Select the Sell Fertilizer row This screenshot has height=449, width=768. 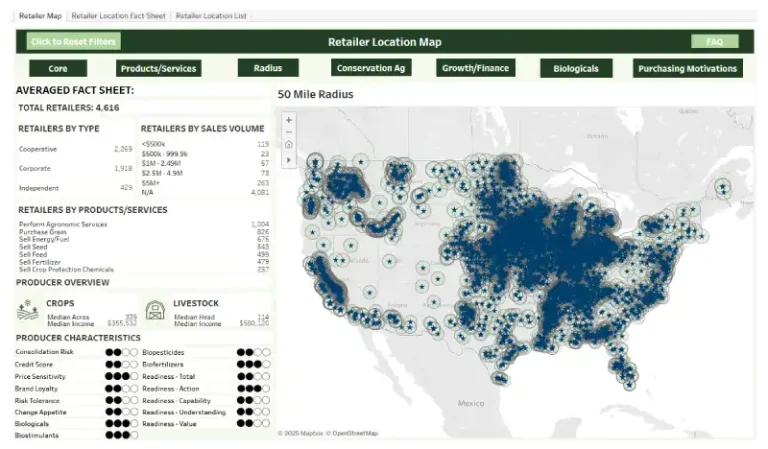pos(144,262)
